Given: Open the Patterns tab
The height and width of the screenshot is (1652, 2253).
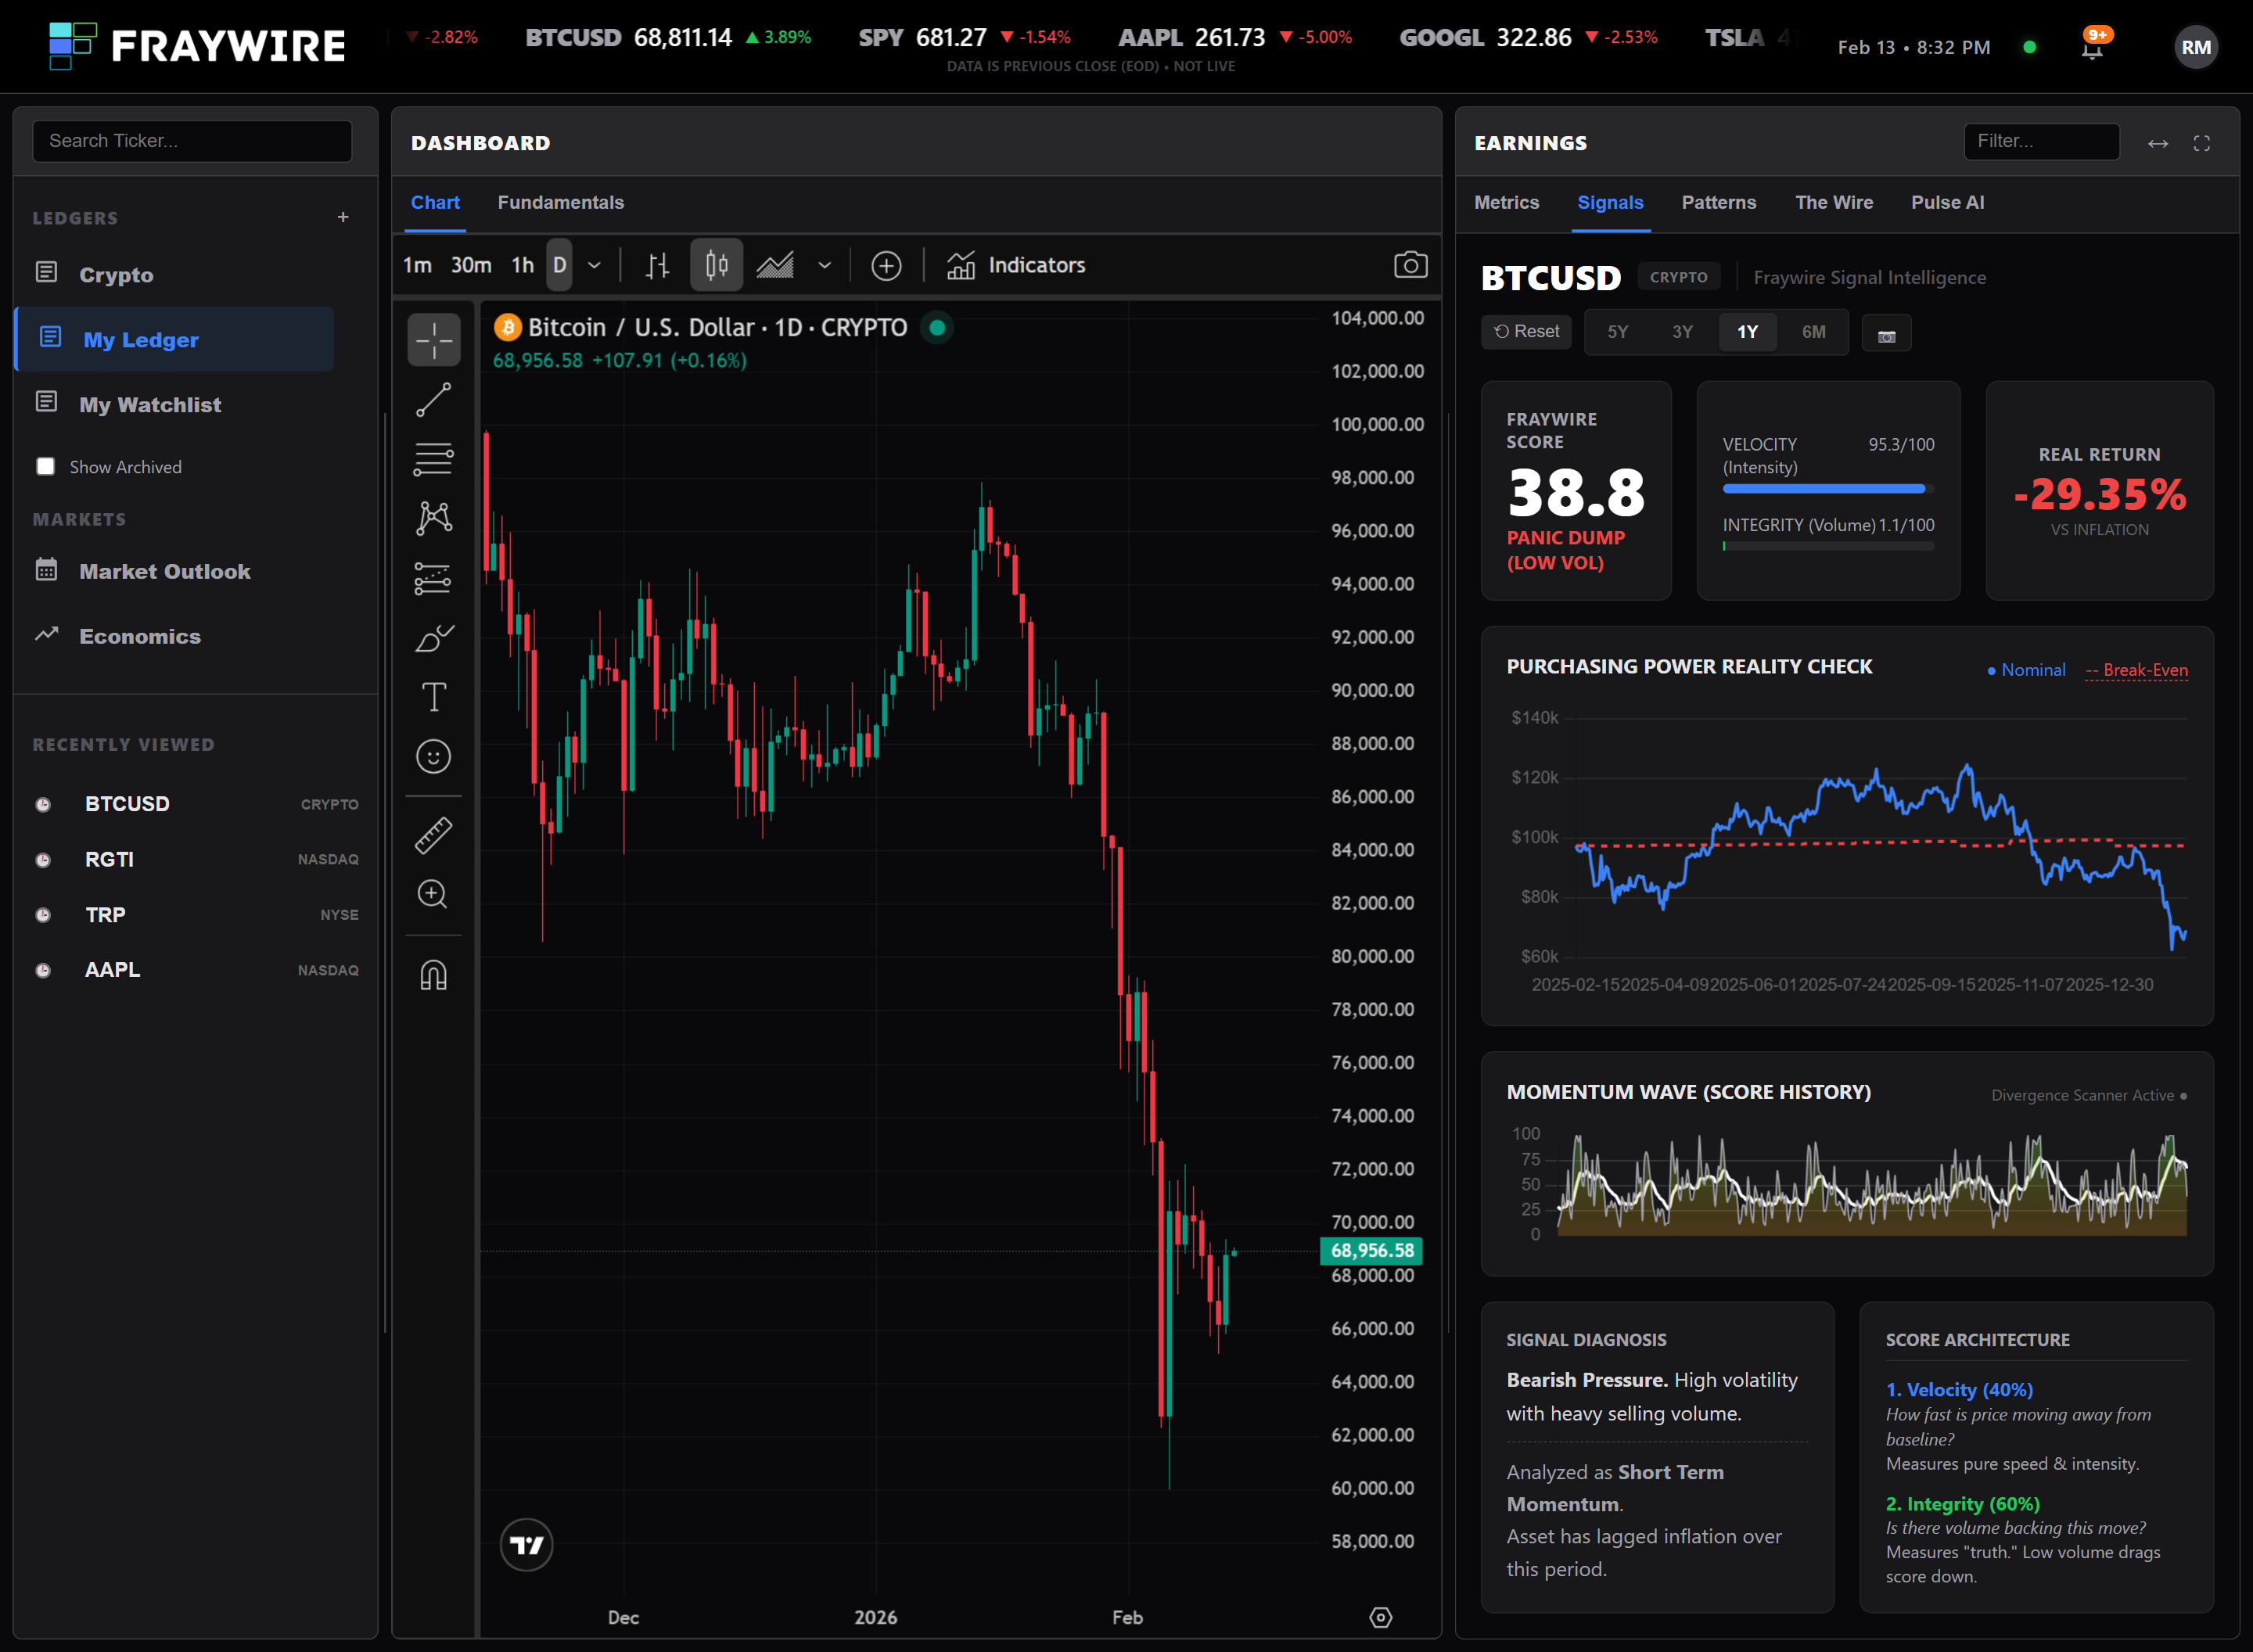Looking at the screenshot, I should (x=1718, y=202).
